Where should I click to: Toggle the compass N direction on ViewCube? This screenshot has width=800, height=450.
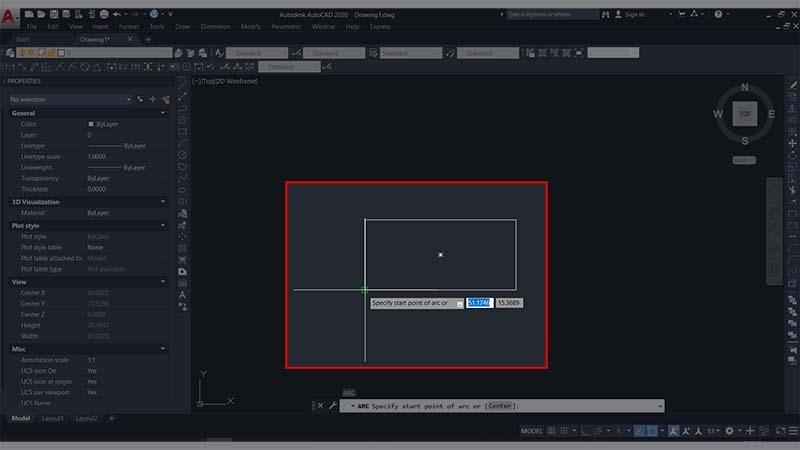pos(745,87)
